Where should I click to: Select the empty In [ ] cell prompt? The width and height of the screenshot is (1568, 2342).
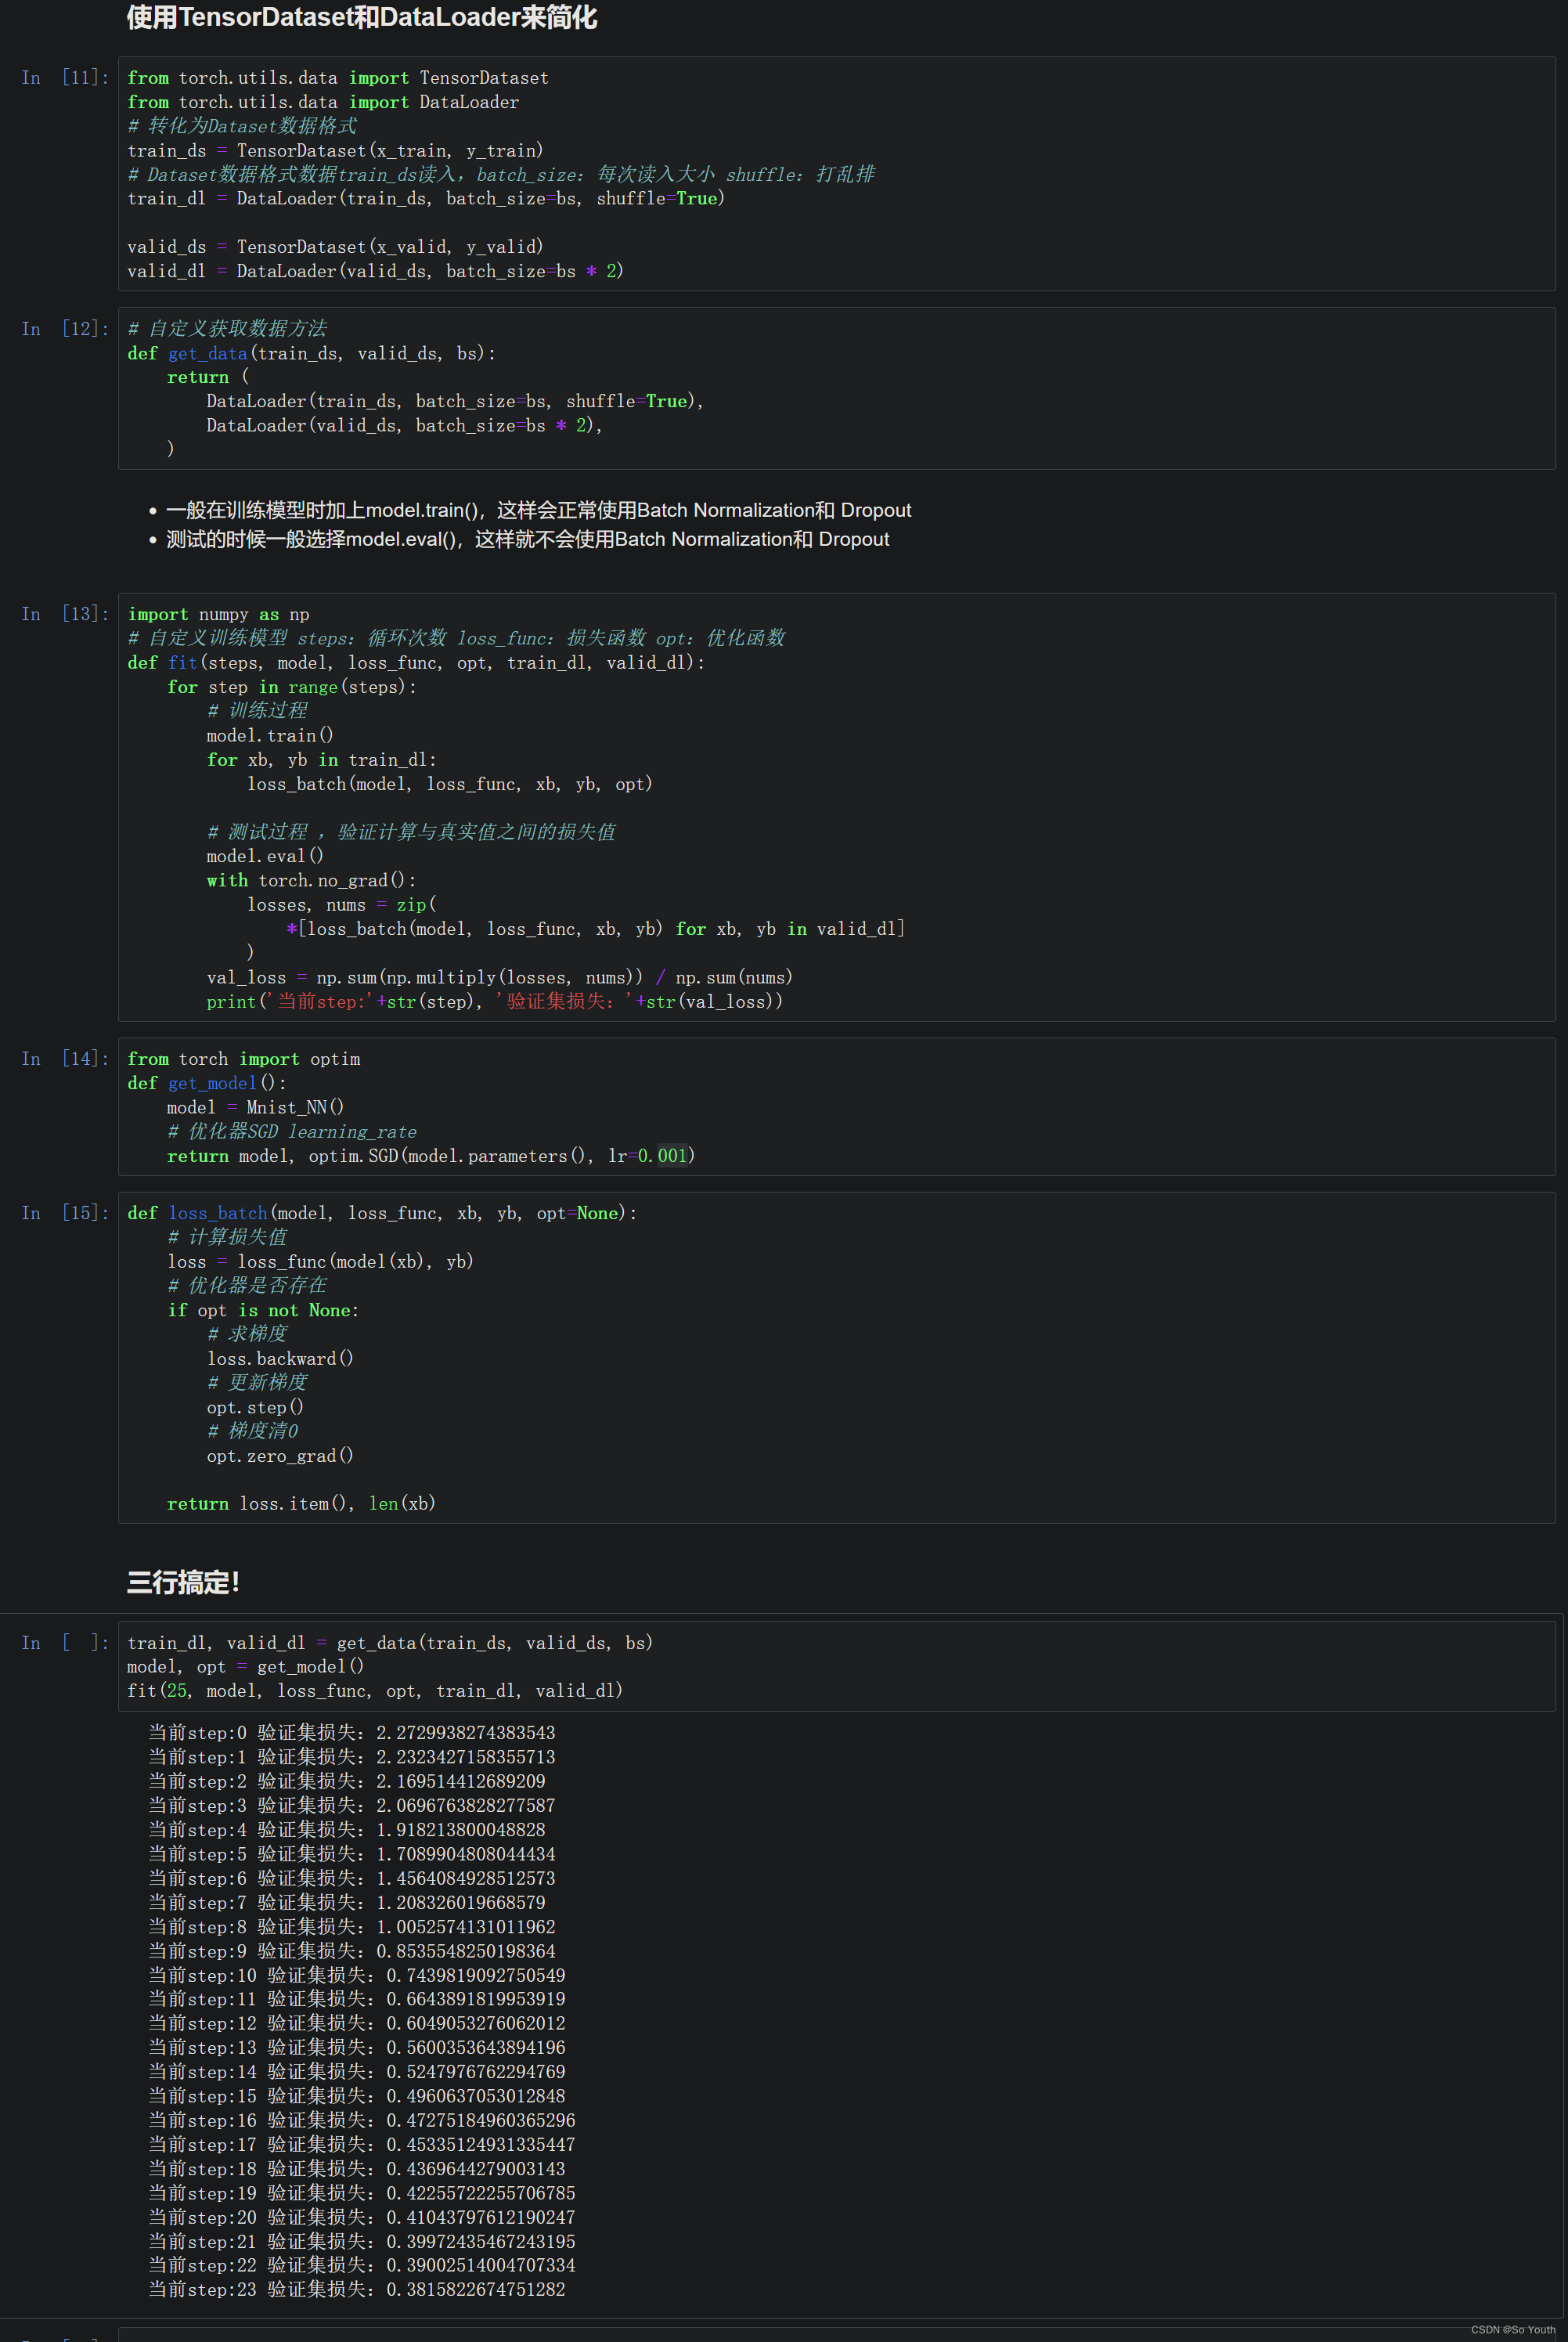click(65, 1643)
